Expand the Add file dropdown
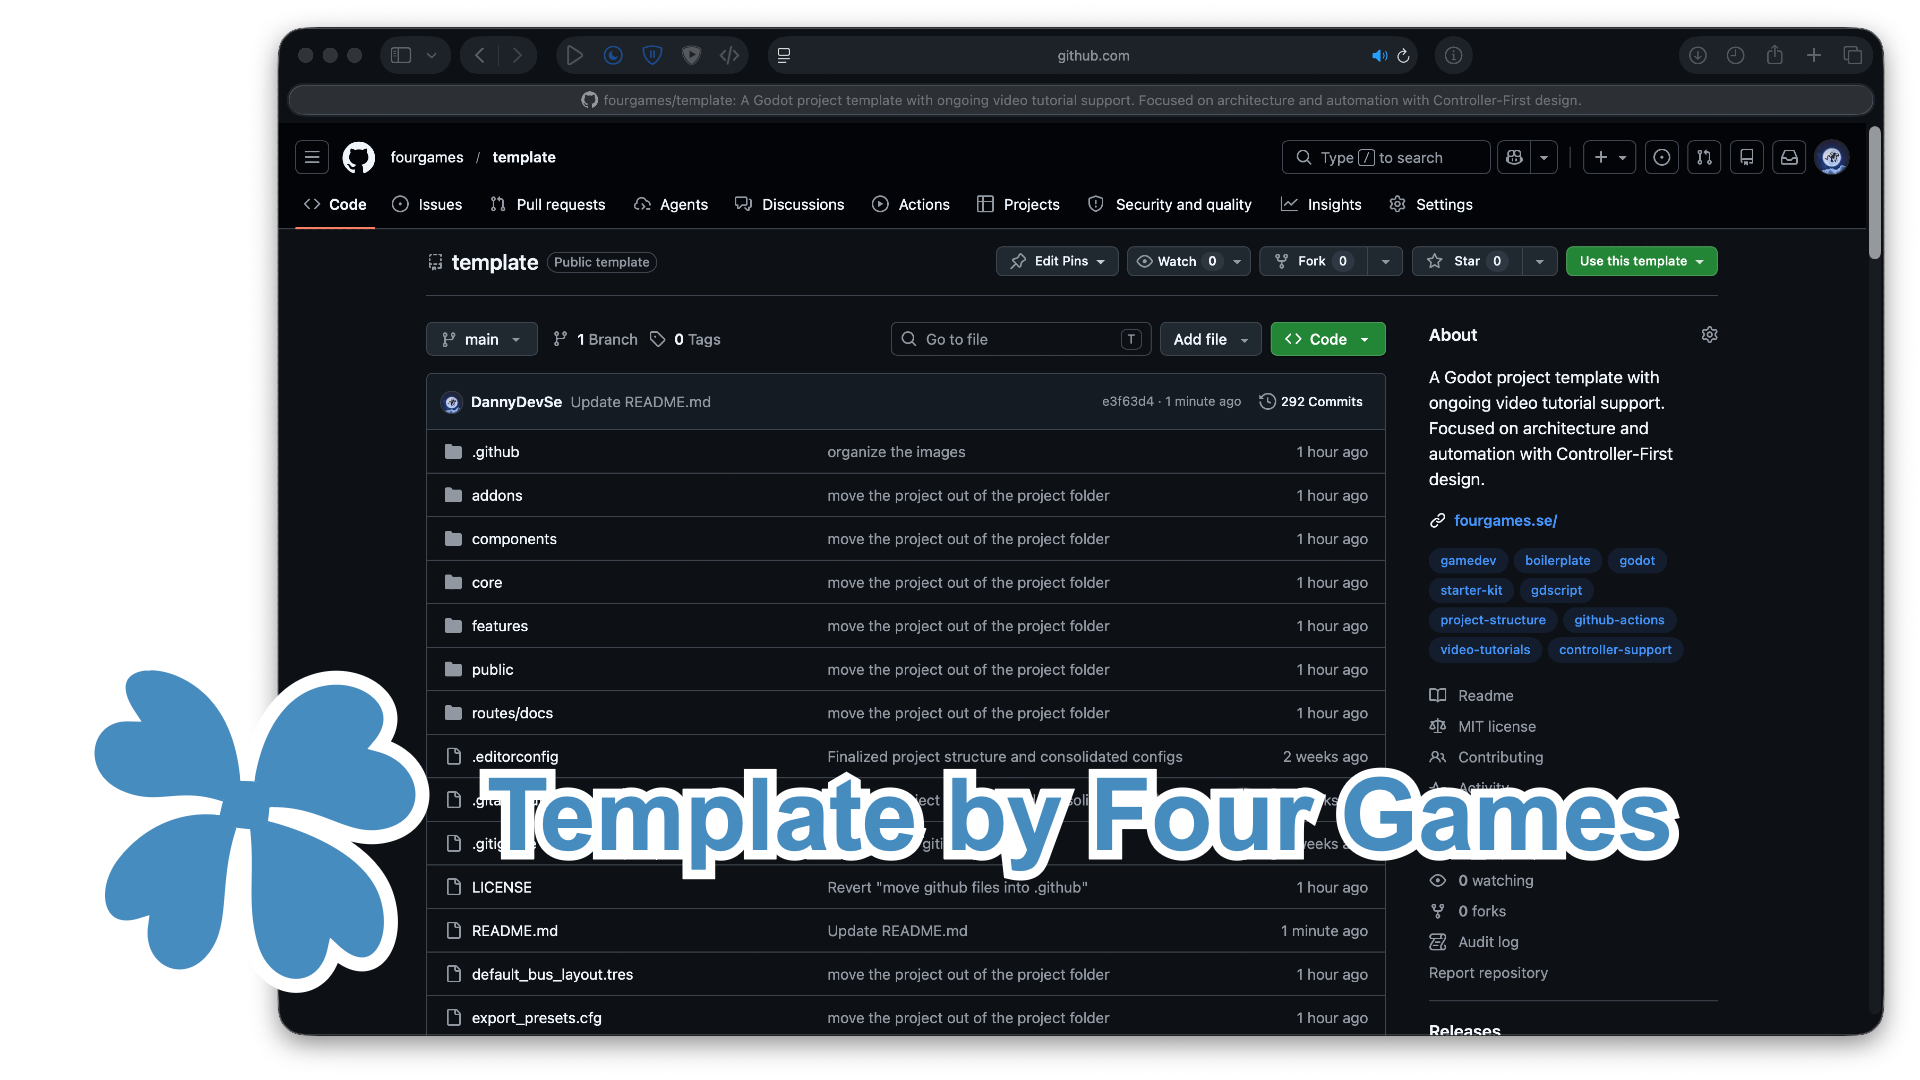 [x=1211, y=340]
